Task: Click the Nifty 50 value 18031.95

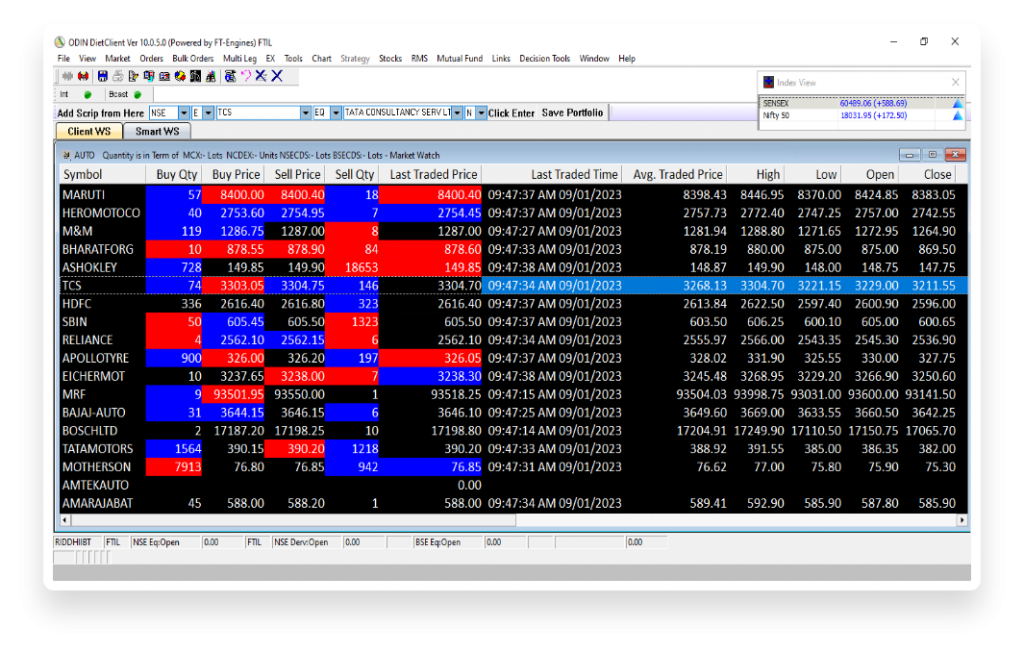Action: coord(873,116)
